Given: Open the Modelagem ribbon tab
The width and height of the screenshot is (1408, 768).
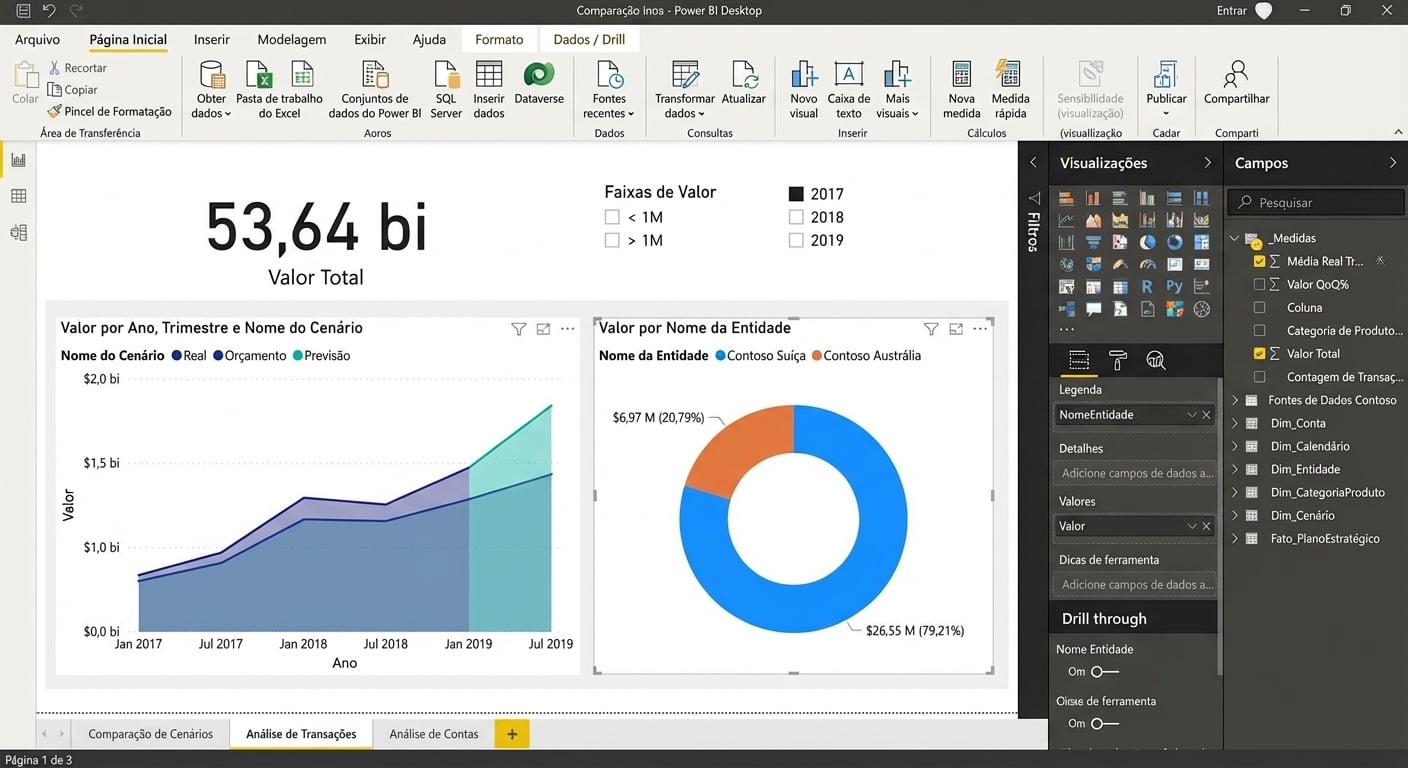Looking at the screenshot, I should [292, 40].
